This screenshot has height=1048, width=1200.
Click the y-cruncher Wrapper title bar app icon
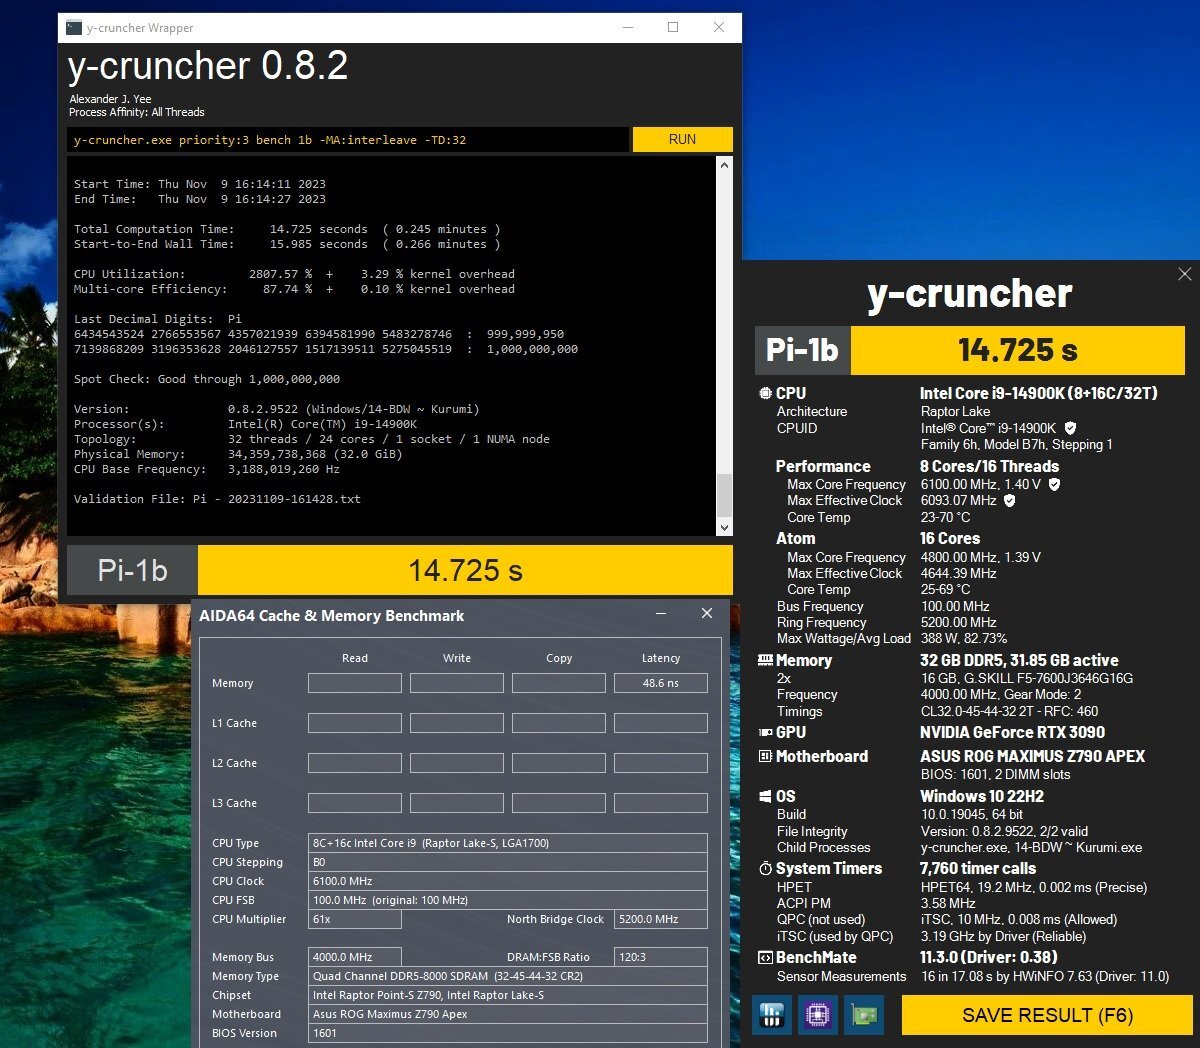[x=74, y=28]
